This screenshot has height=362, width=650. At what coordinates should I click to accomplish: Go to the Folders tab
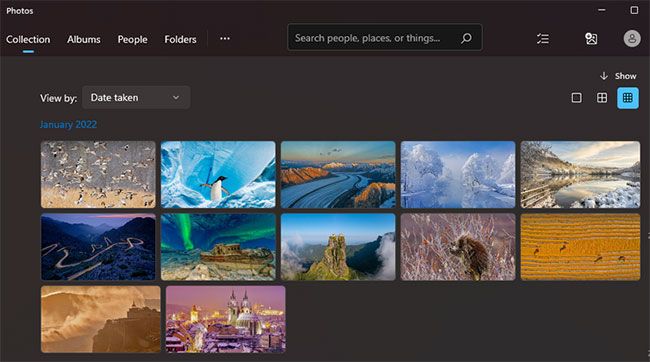pyautogui.click(x=180, y=39)
